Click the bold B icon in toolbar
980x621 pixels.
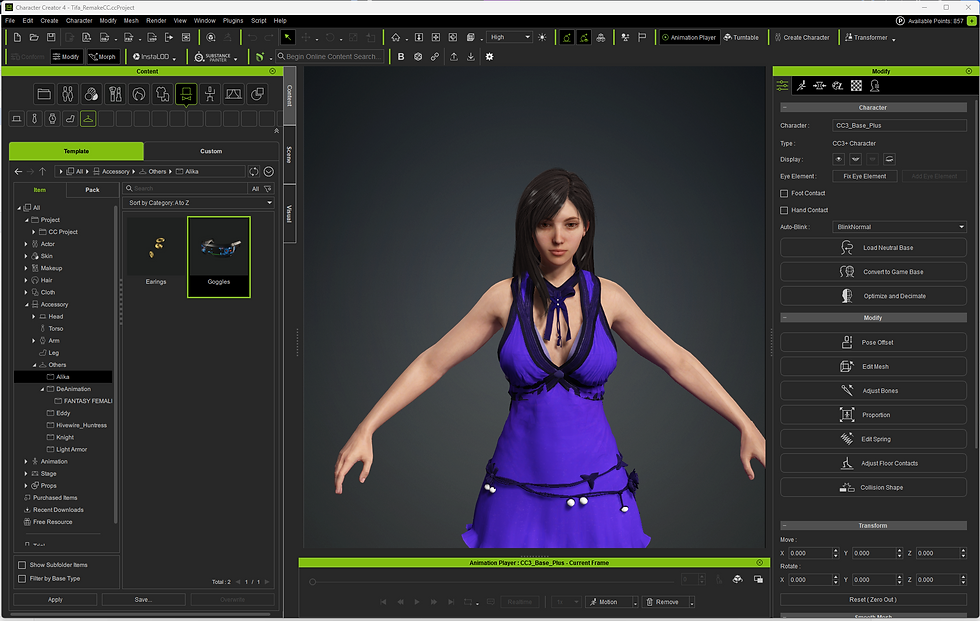click(x=401, y=57)
